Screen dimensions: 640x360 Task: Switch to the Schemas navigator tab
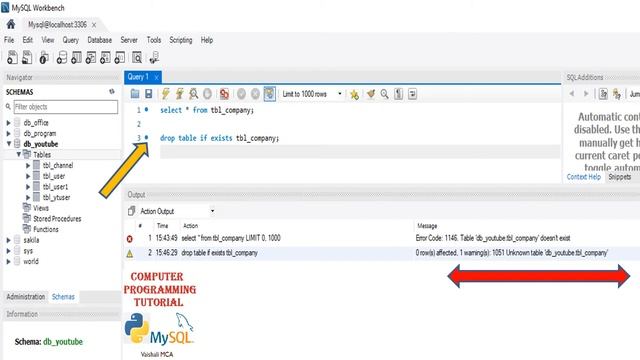(x=63, y=297)
